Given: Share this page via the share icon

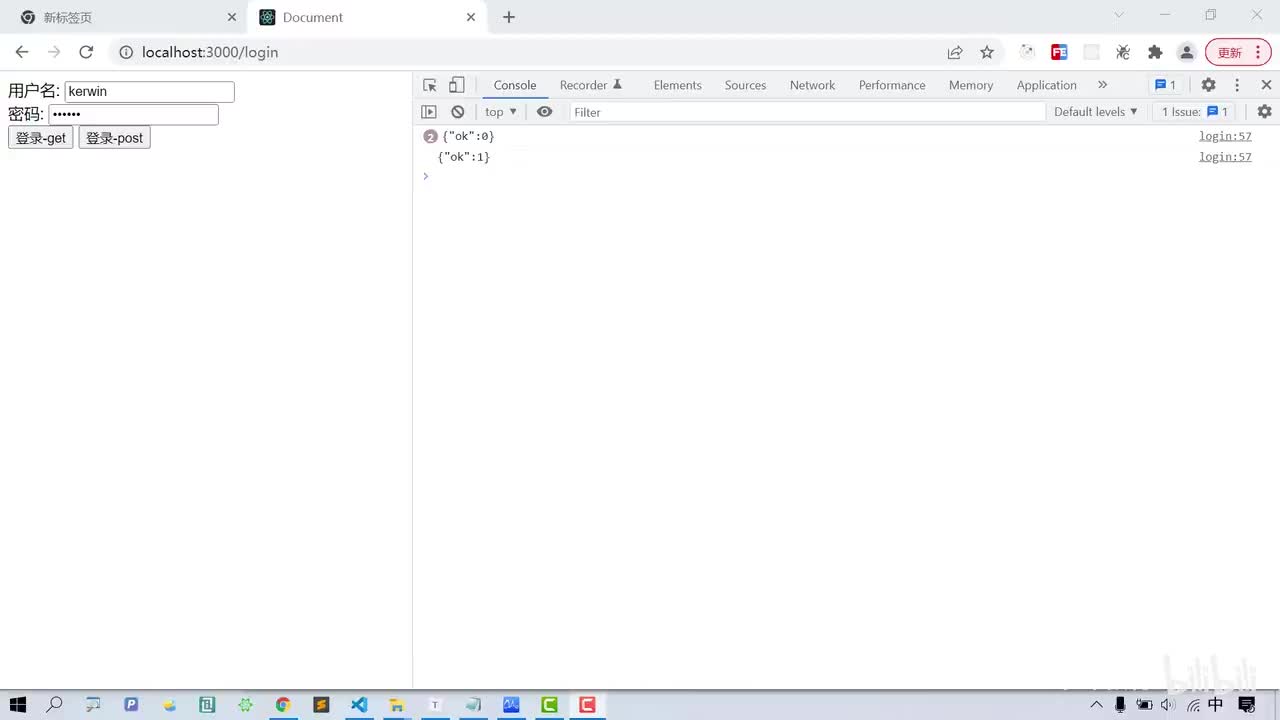Looking at the screenshot, I should pyautogui.click(x=955, y=52).
